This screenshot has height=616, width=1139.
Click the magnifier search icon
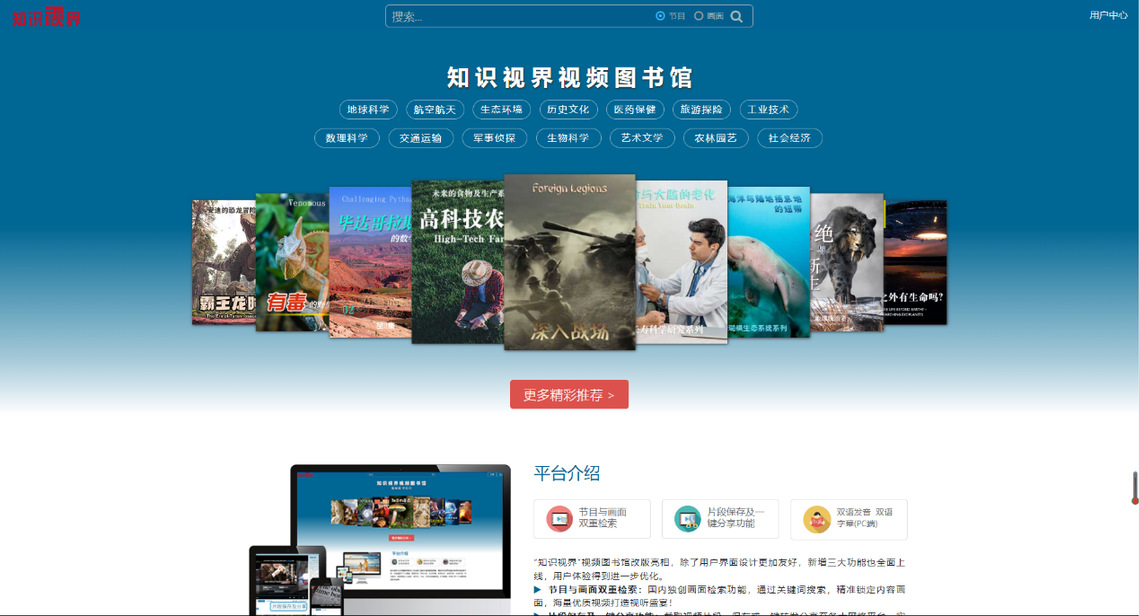pos(737,16)
